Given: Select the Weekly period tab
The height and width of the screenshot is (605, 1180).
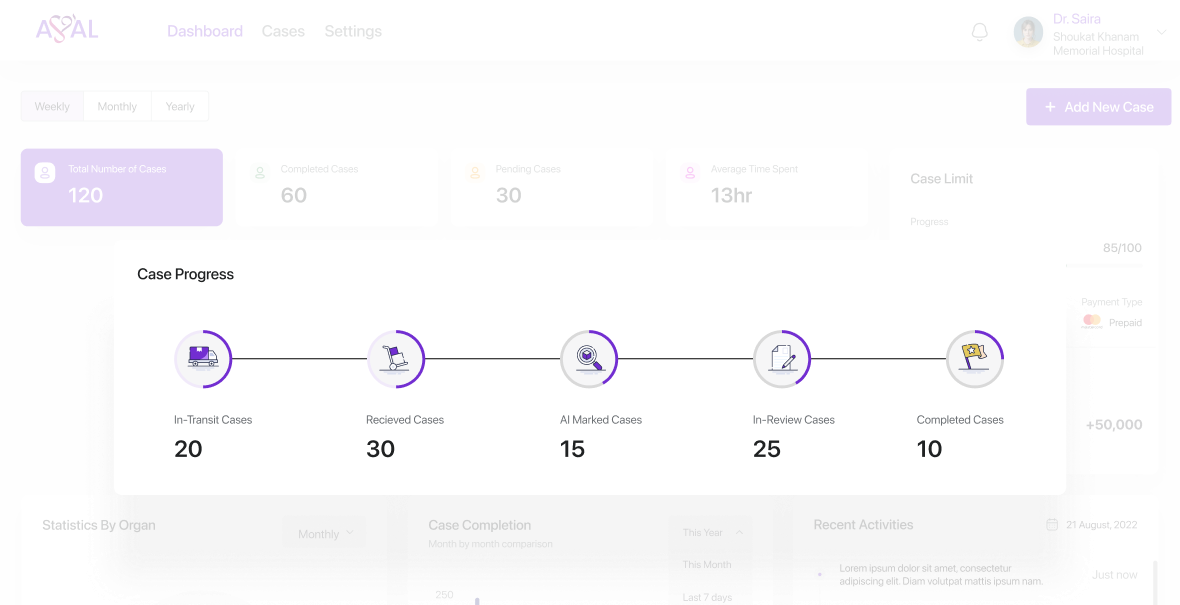Looking at the screenshot, I should click(x=52, y=106).
